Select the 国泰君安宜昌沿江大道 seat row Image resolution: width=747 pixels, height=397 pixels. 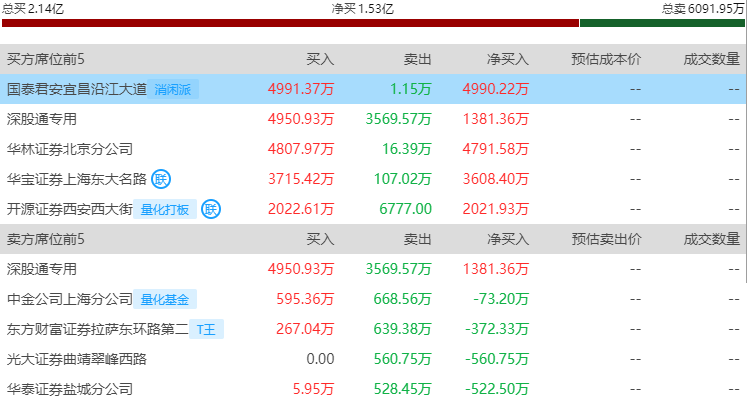pyautogui.click(x=374, y=89)
